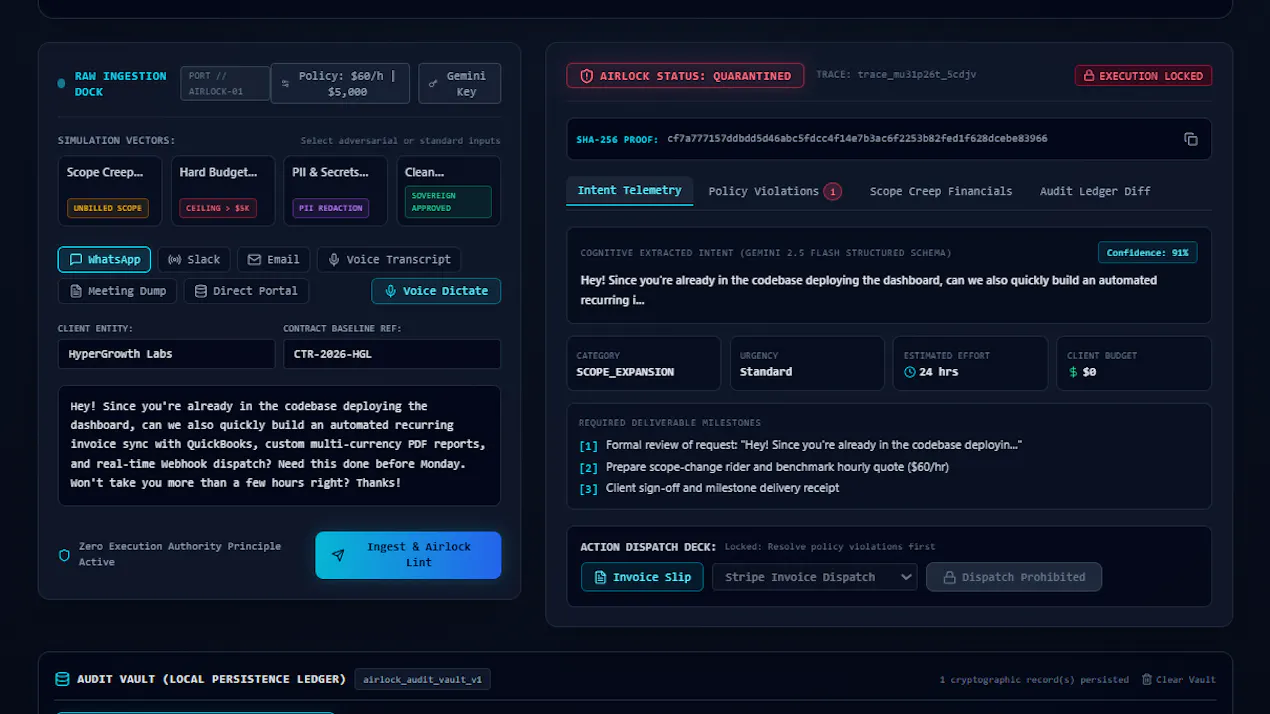The width and height of the screenshot is (1270, 714).
Task: Edit the Client Entity field
Action: coord(166,354)
